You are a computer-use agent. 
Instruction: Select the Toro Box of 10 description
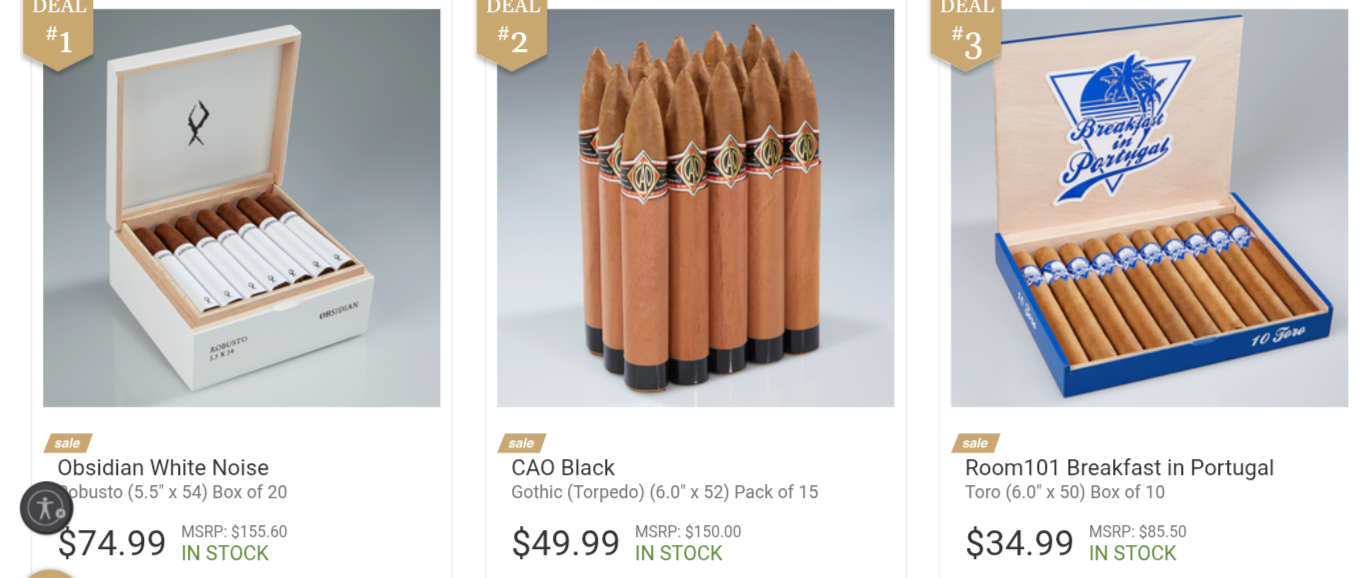tap(1065, 492)
